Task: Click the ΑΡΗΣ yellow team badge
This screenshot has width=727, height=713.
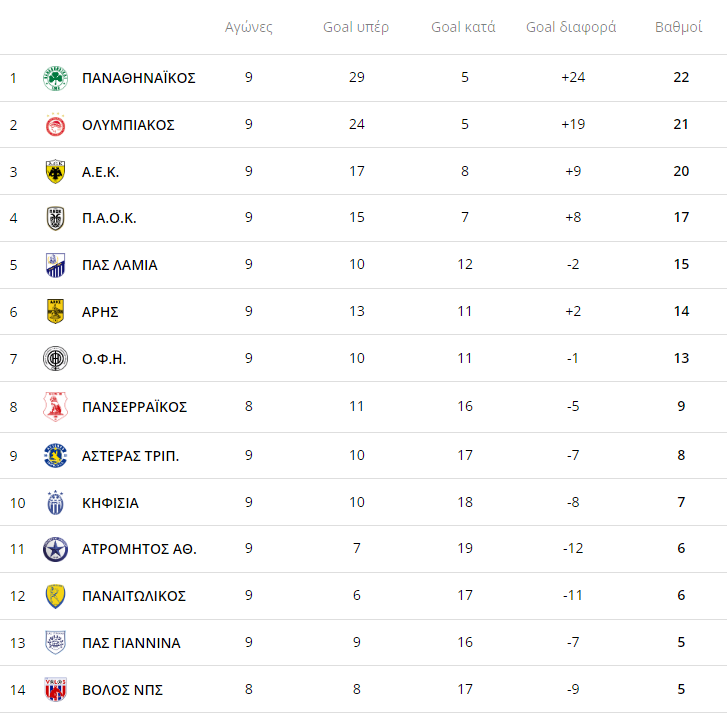Action: (x=56, y=312)
